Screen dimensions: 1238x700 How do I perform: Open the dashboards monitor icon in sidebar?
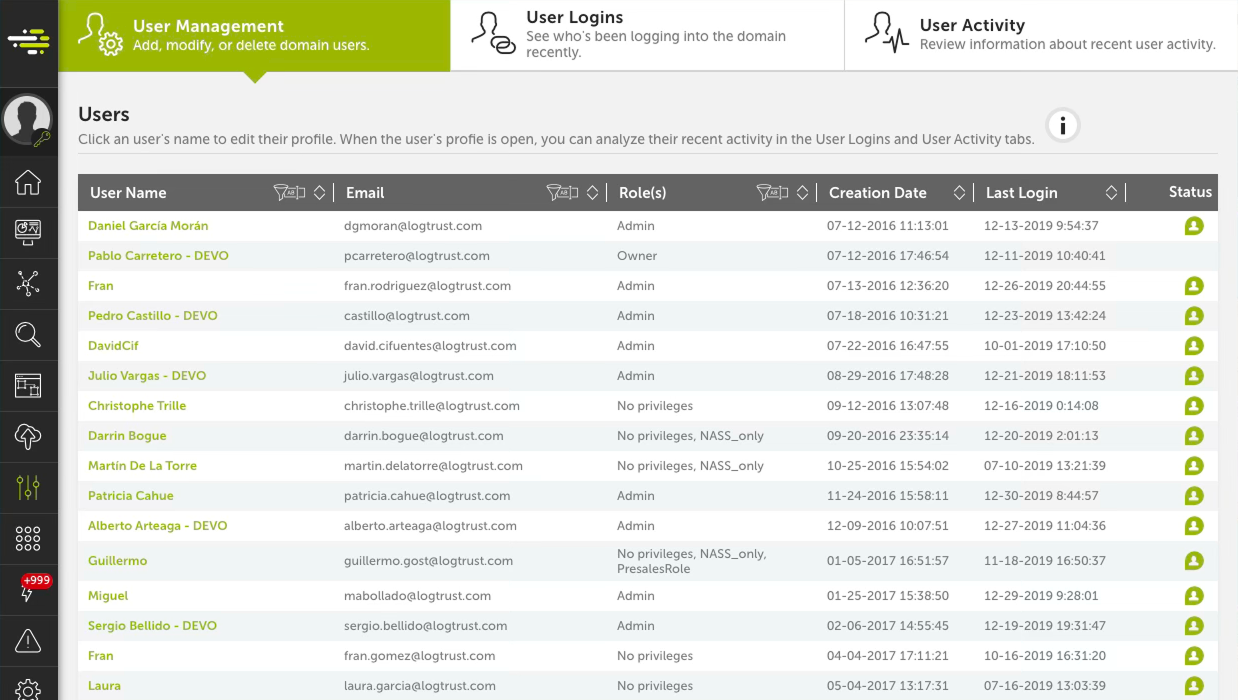point(29,233)
